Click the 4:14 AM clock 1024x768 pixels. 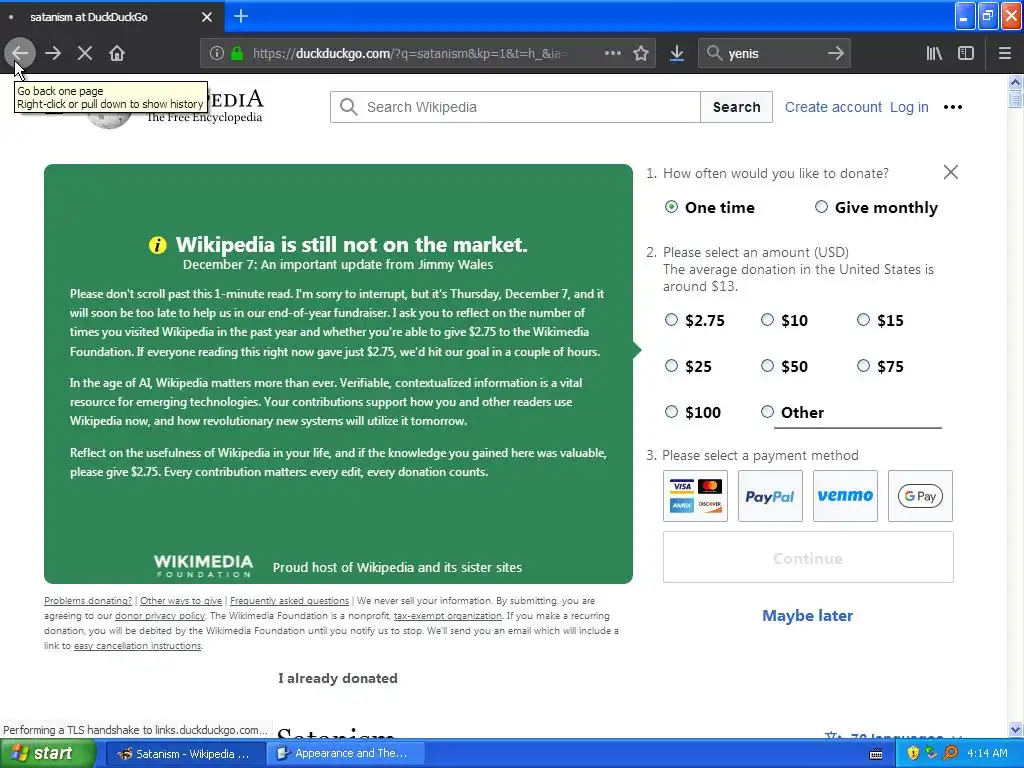pos(987,754)
